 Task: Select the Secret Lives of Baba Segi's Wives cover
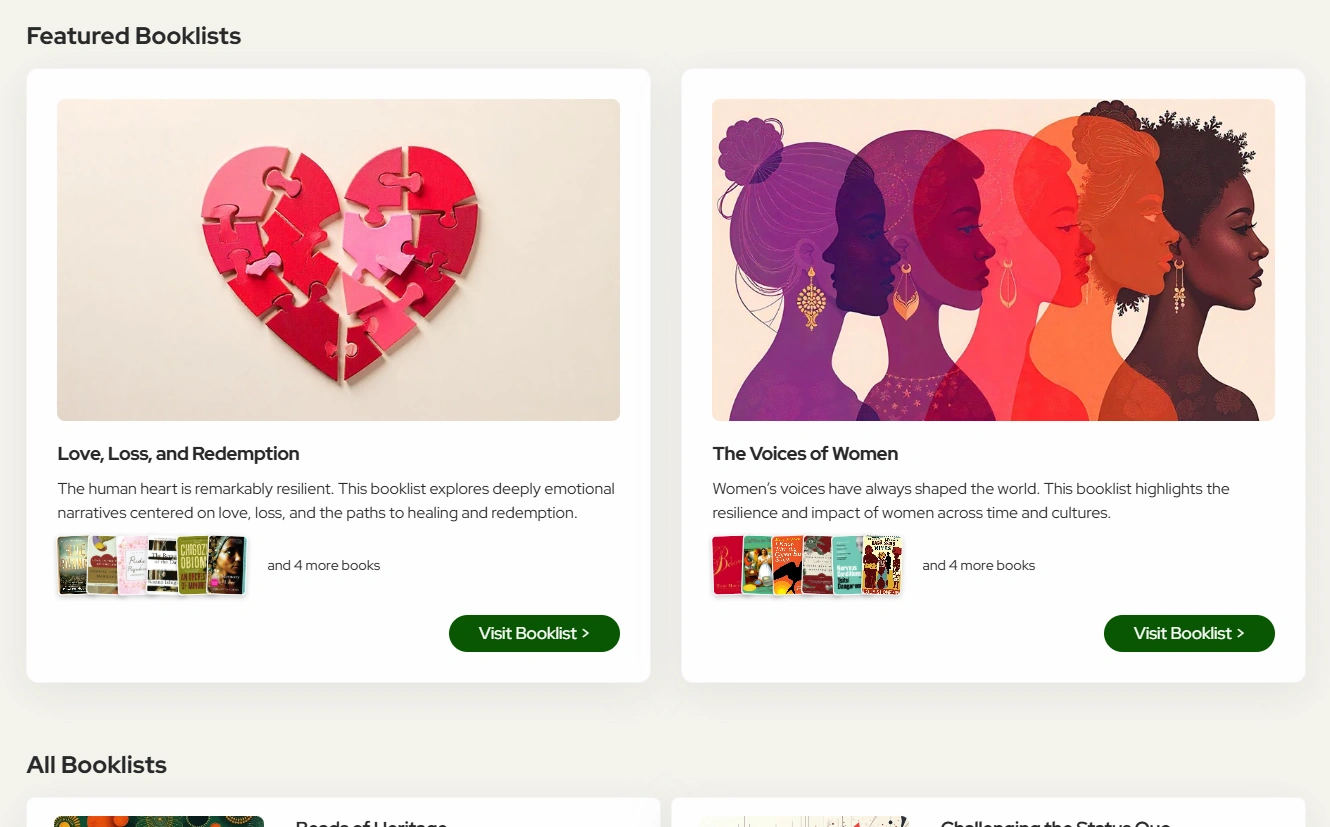883,565
